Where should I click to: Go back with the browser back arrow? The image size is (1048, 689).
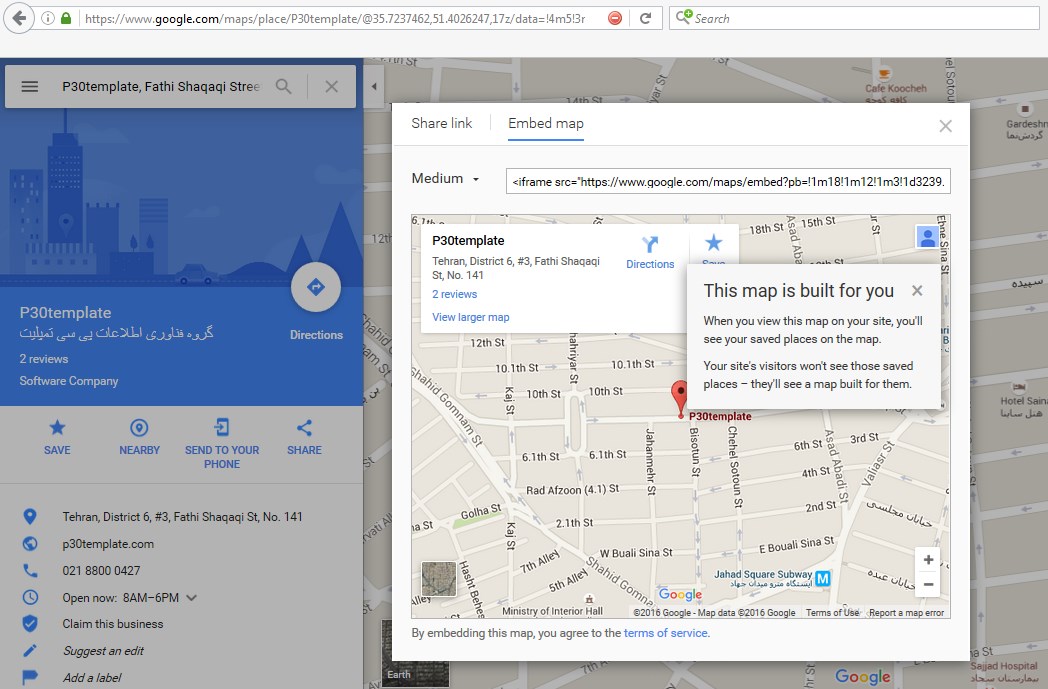19,18
